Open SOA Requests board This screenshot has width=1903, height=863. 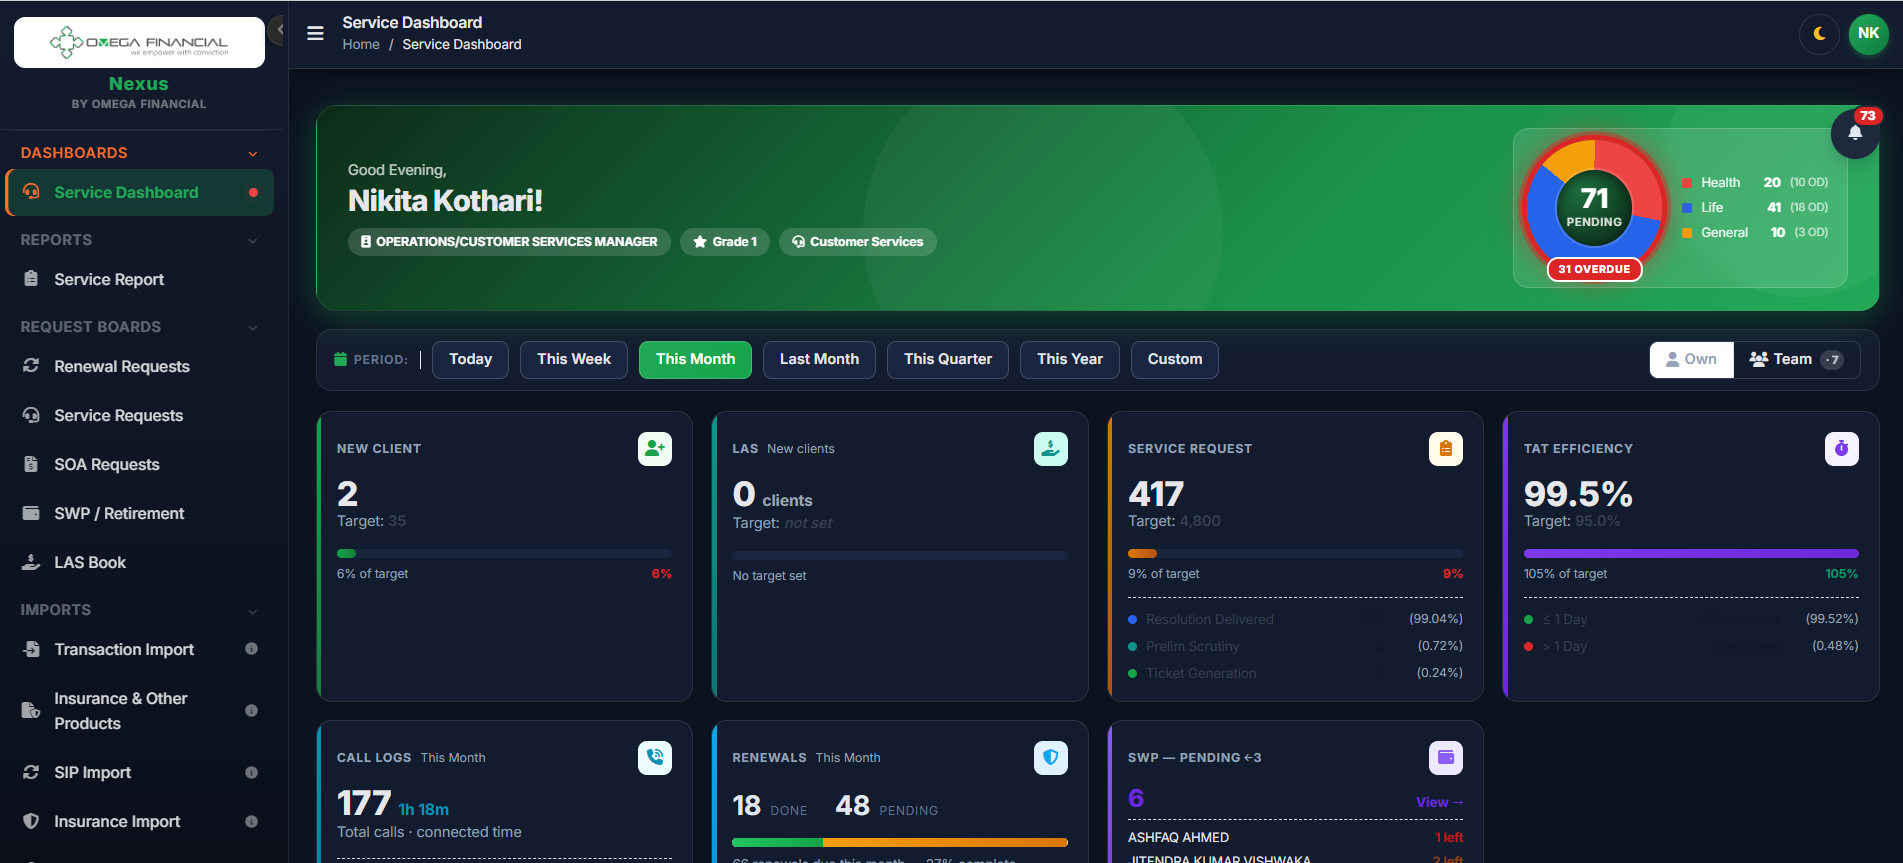pyautogui.click(x=140, y=464)
